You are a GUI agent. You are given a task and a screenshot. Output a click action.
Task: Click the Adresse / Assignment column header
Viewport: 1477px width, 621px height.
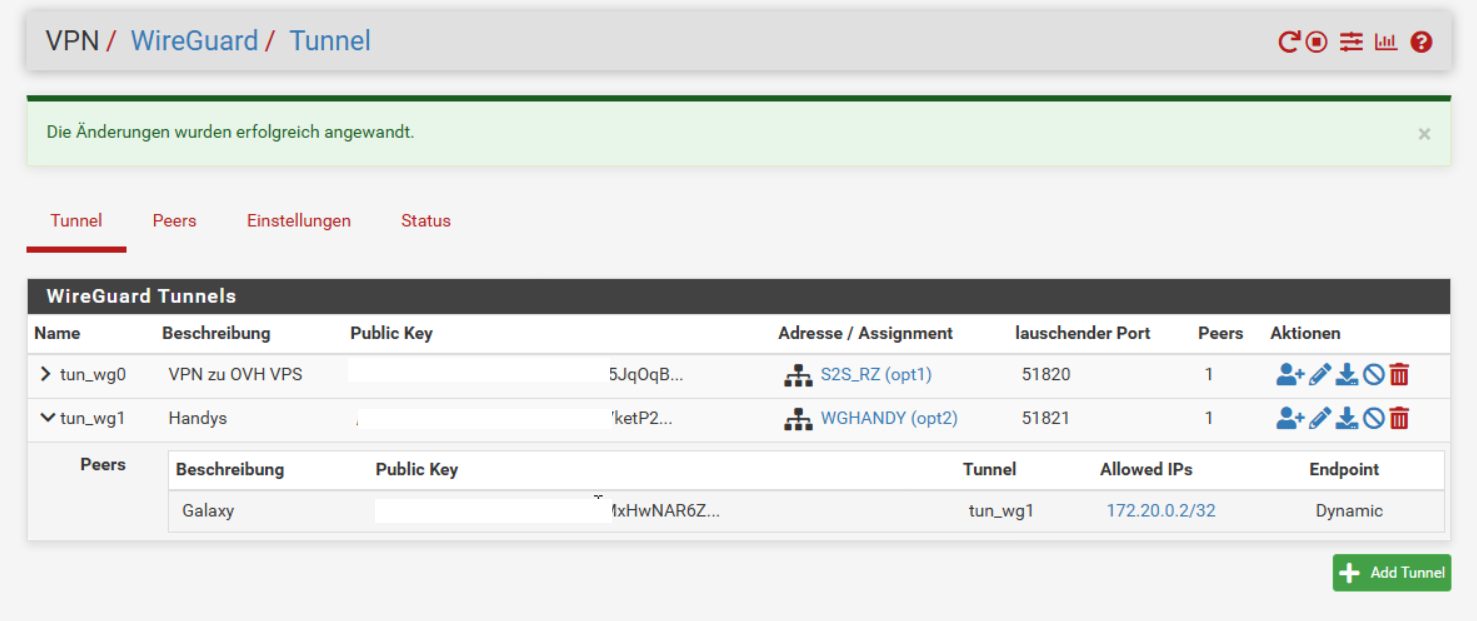pos(865,333)
